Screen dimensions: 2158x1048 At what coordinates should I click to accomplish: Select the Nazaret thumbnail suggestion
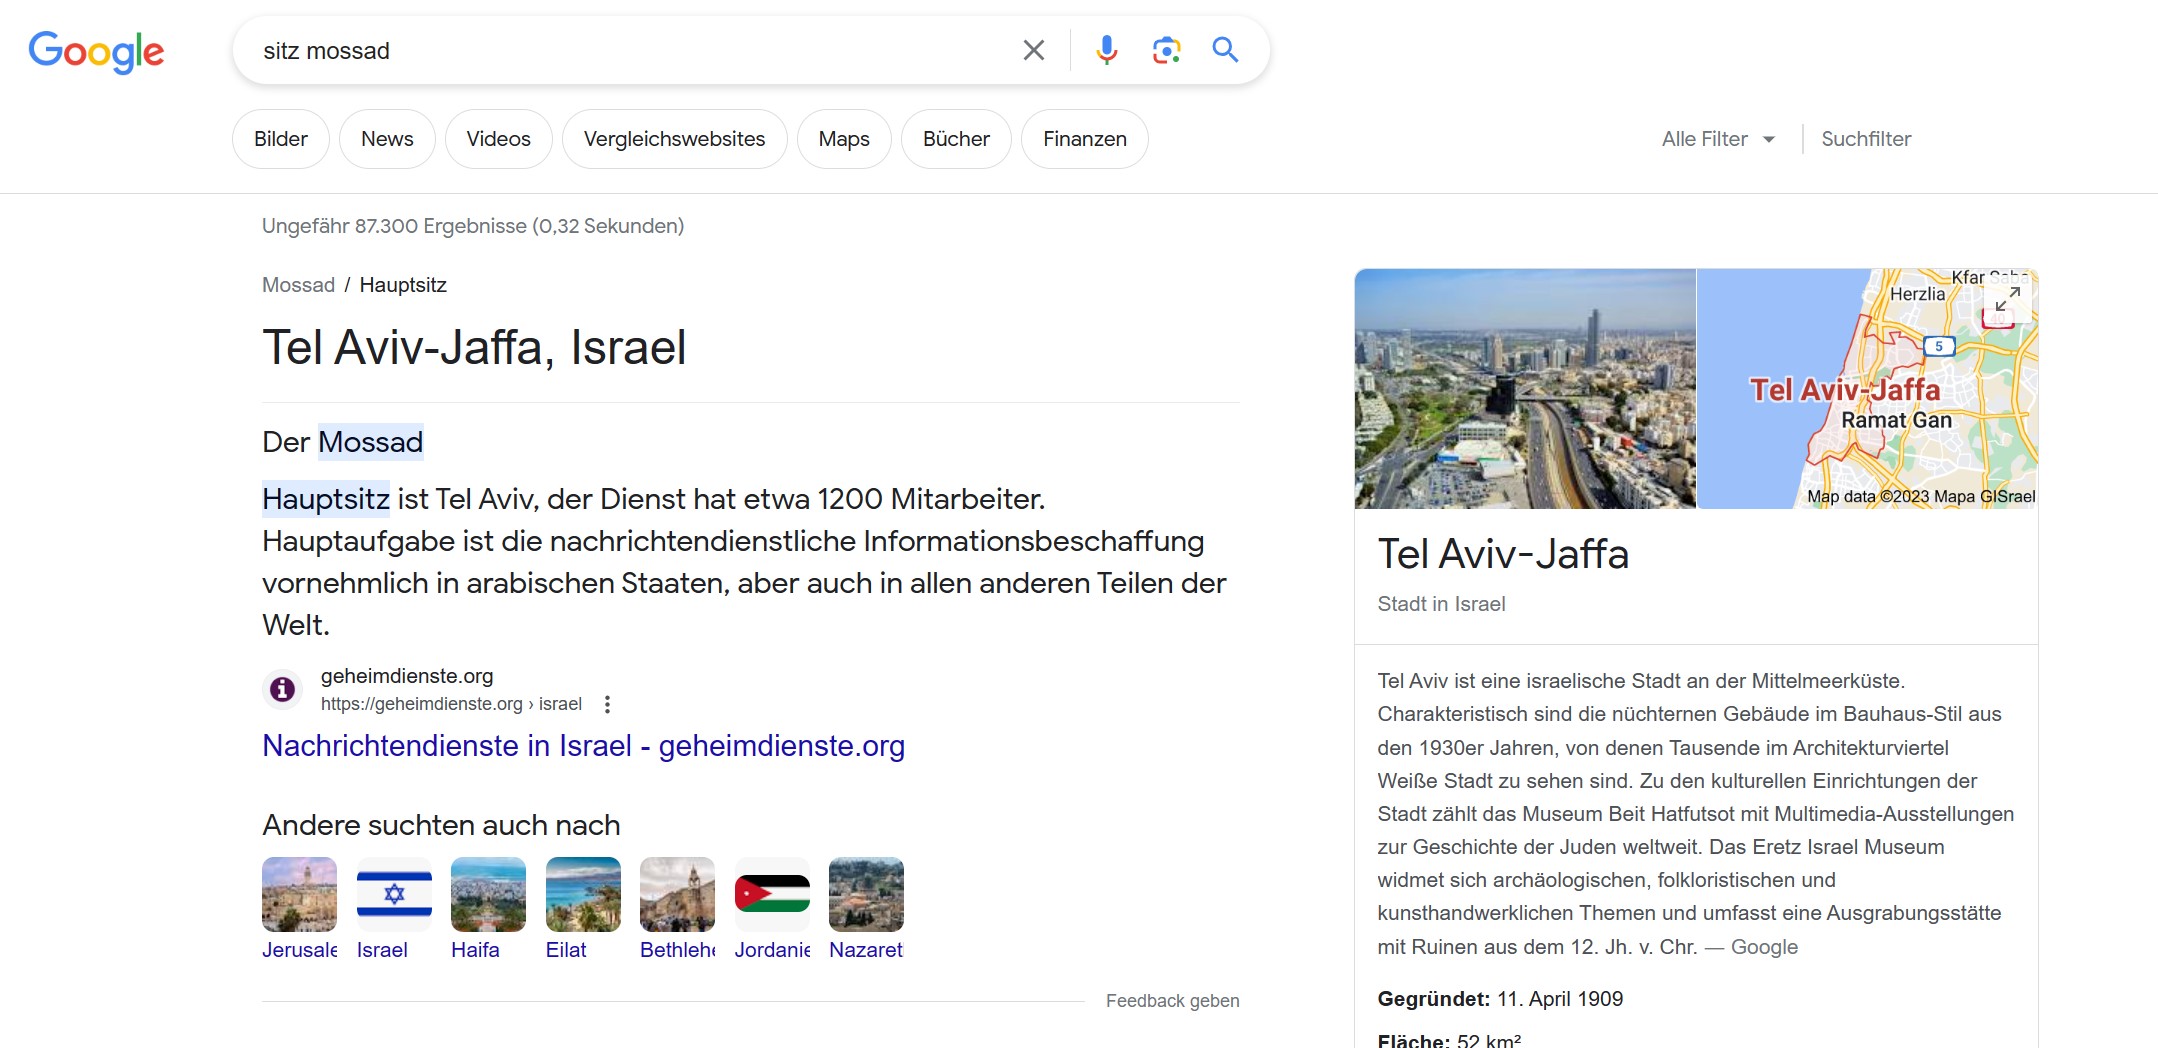point(866,909)
